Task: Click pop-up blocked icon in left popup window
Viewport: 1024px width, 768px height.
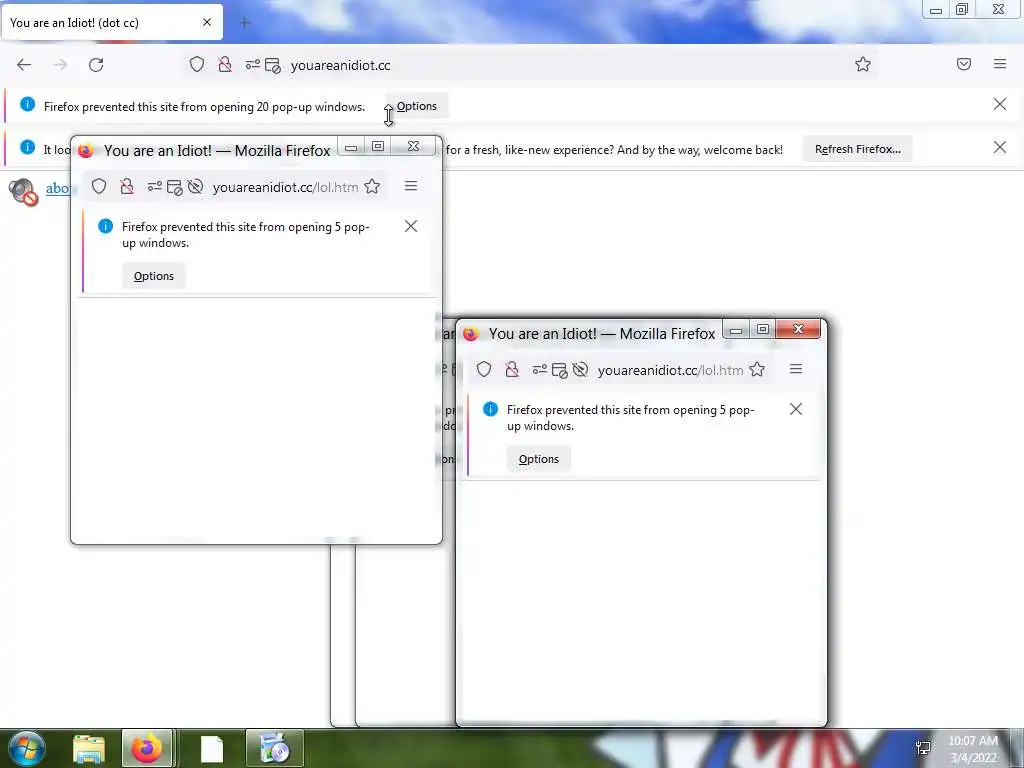Action: pos(175,187)
